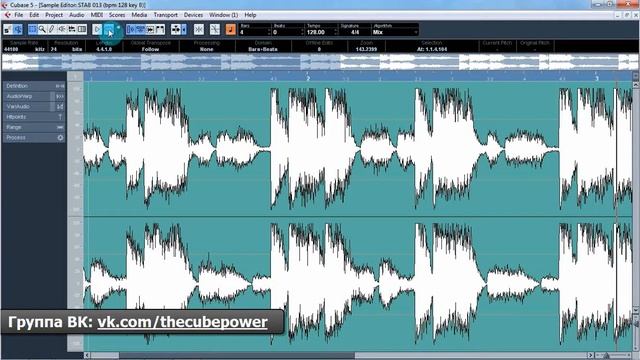Adjust the Tempo stepper arrows
The height and width of the screenshot is (360, 640).
(336, 32)
